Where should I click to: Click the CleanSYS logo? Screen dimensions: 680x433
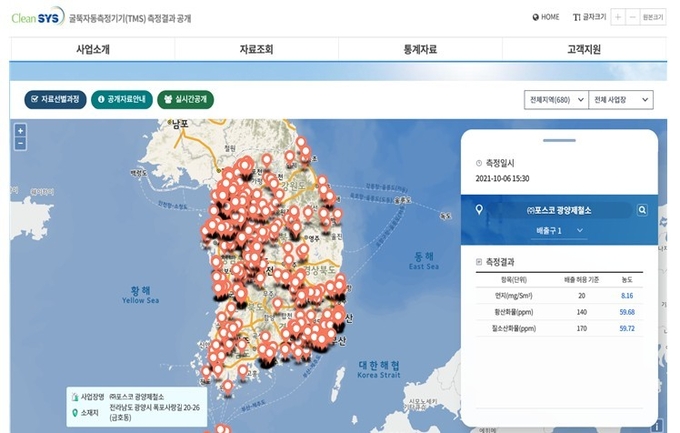(36, 18)
